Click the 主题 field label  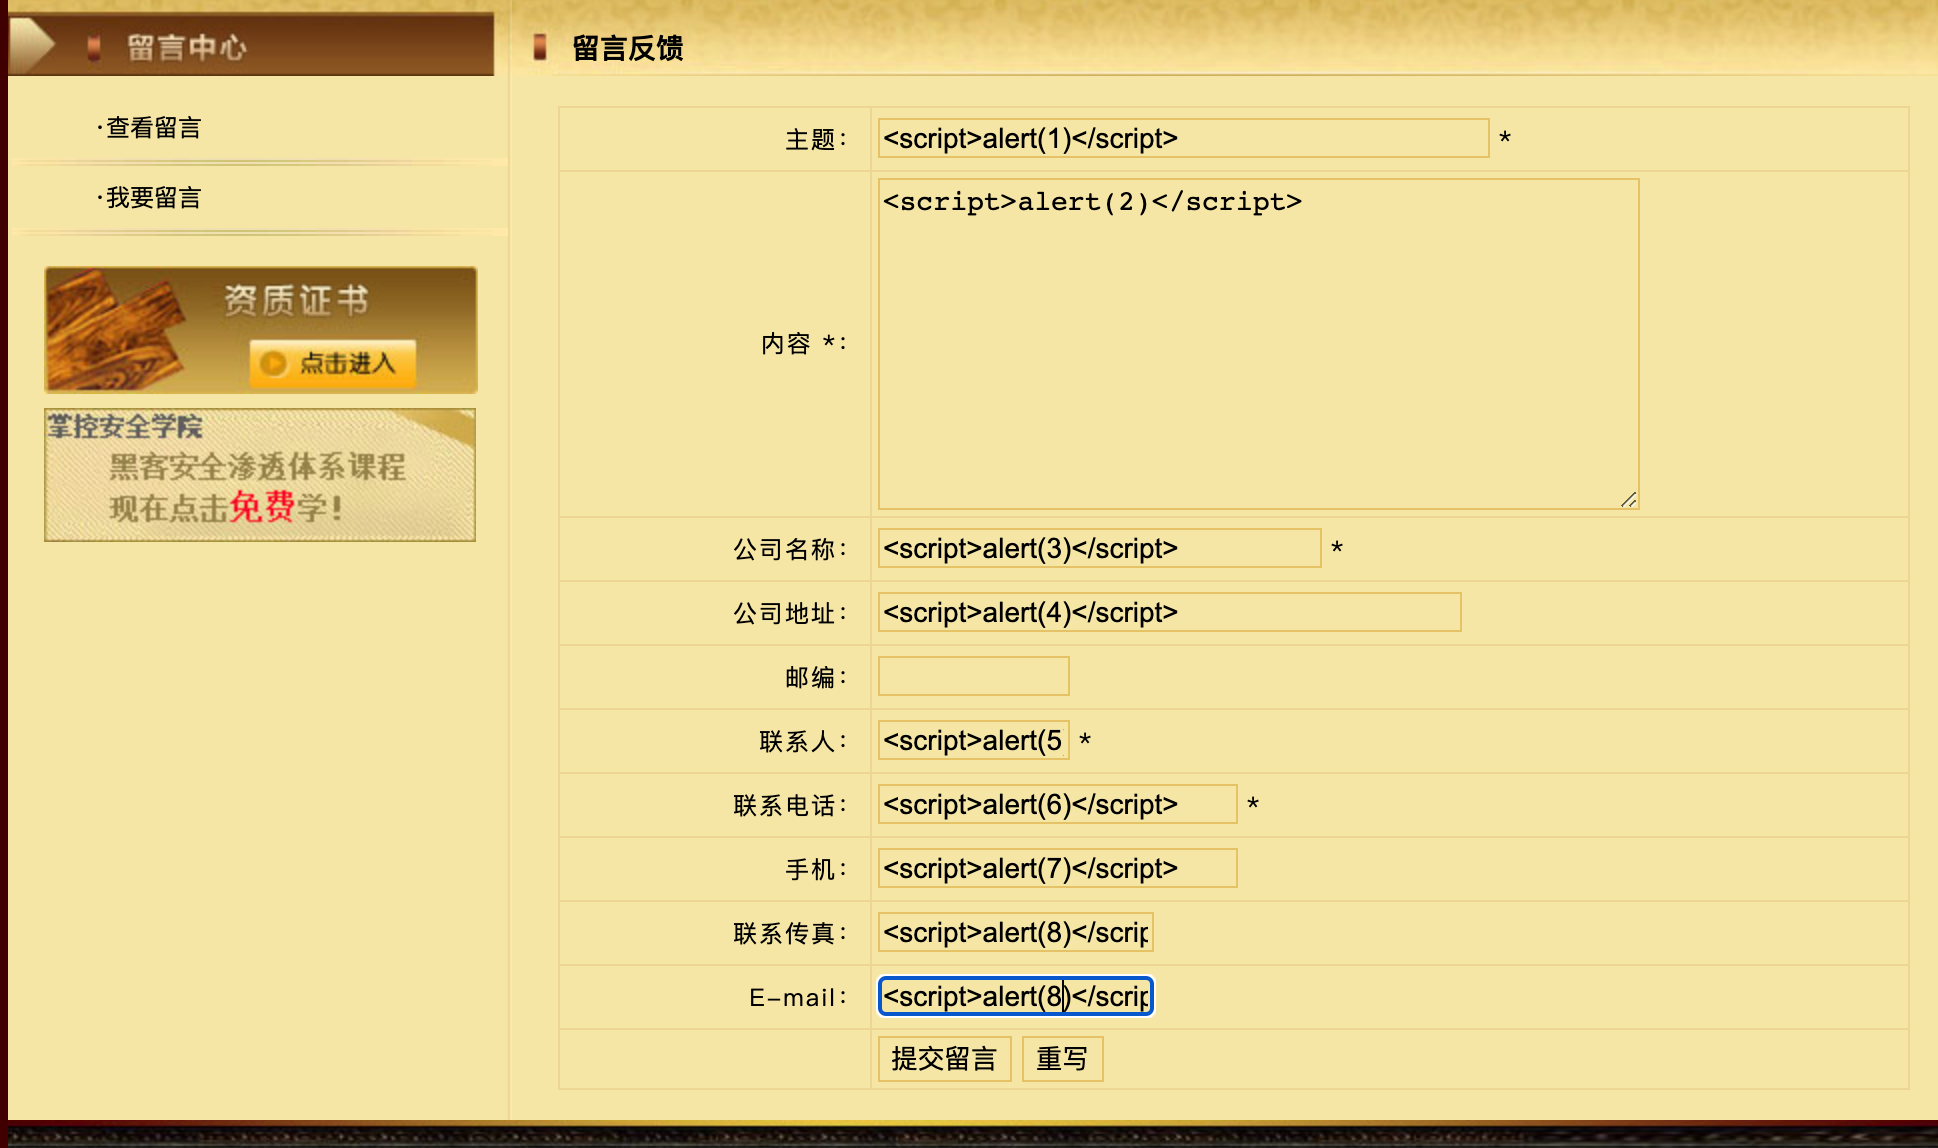click(x=816, y=139)
